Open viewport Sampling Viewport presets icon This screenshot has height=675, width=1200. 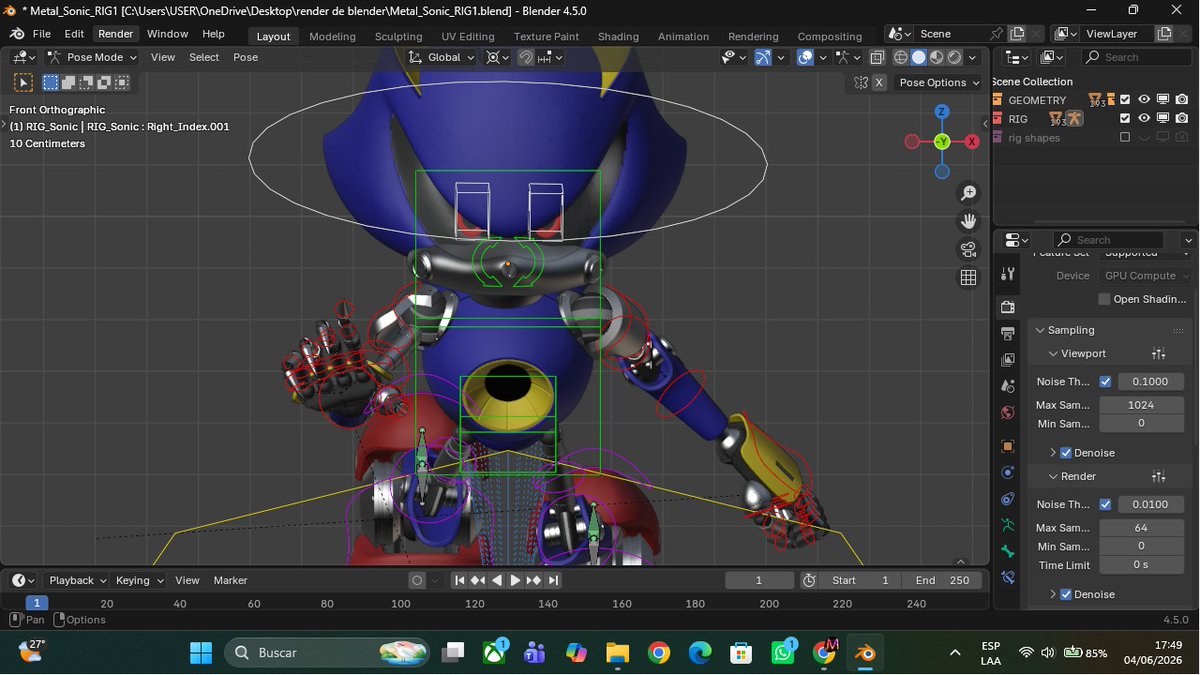1159,353
